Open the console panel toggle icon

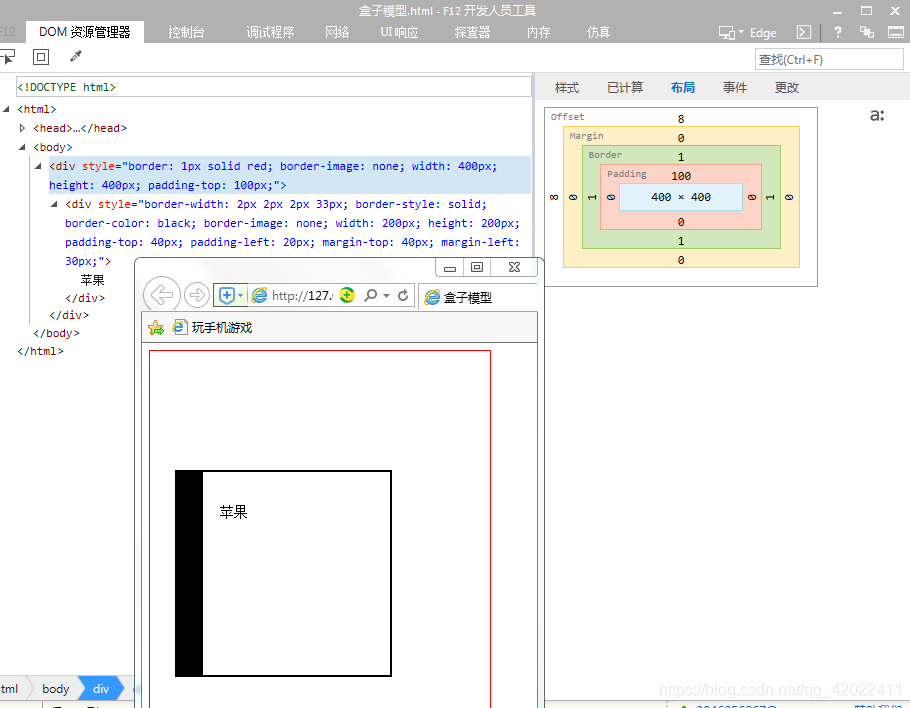click(804, 32)
